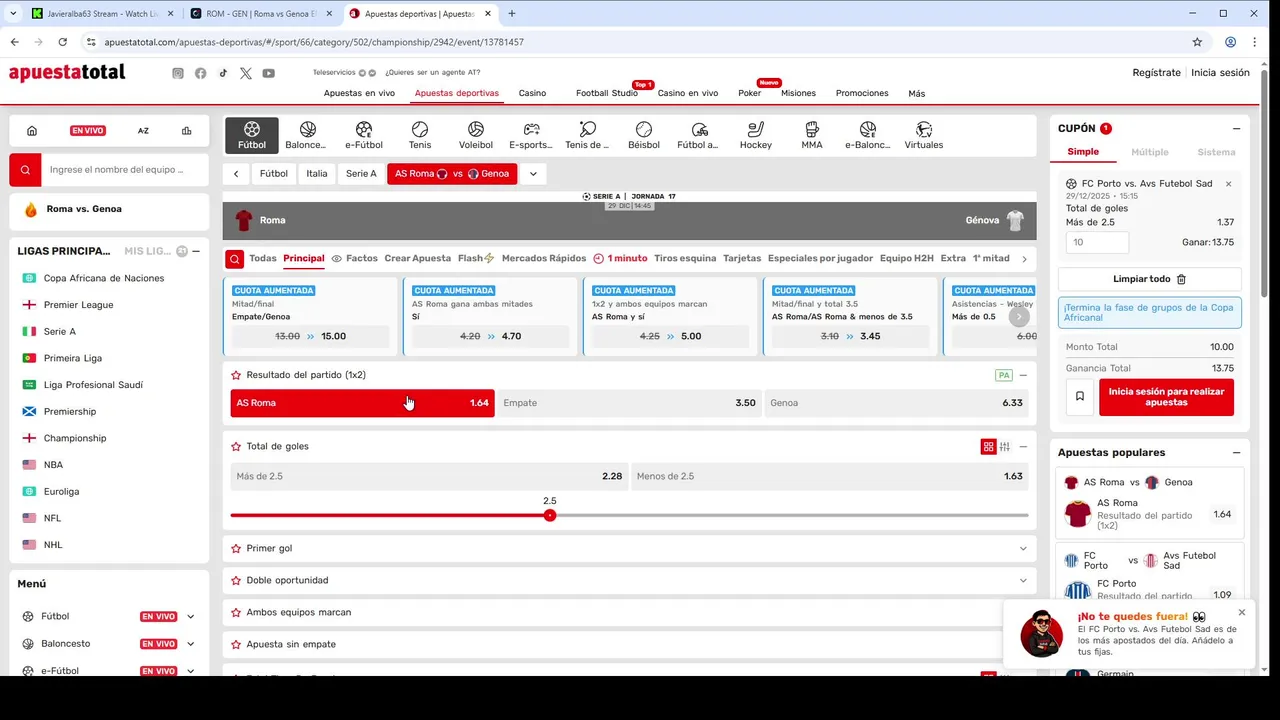The width and height of the screenshot is (1280, 720).
Task: Open the TikTok social icon
Action: click(x=223, y=73)
